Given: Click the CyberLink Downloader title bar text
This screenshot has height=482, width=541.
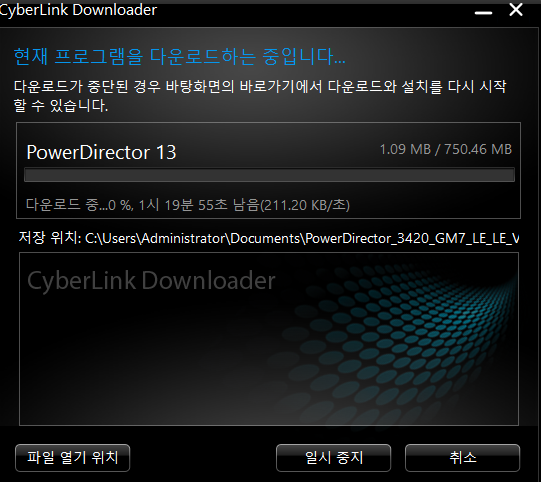Looking at the screenshot, I should tap(78, 10).
